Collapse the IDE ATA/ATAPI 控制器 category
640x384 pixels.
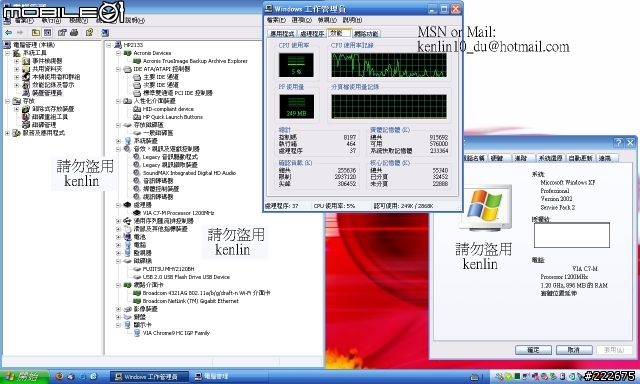click(x=118, y=69)
